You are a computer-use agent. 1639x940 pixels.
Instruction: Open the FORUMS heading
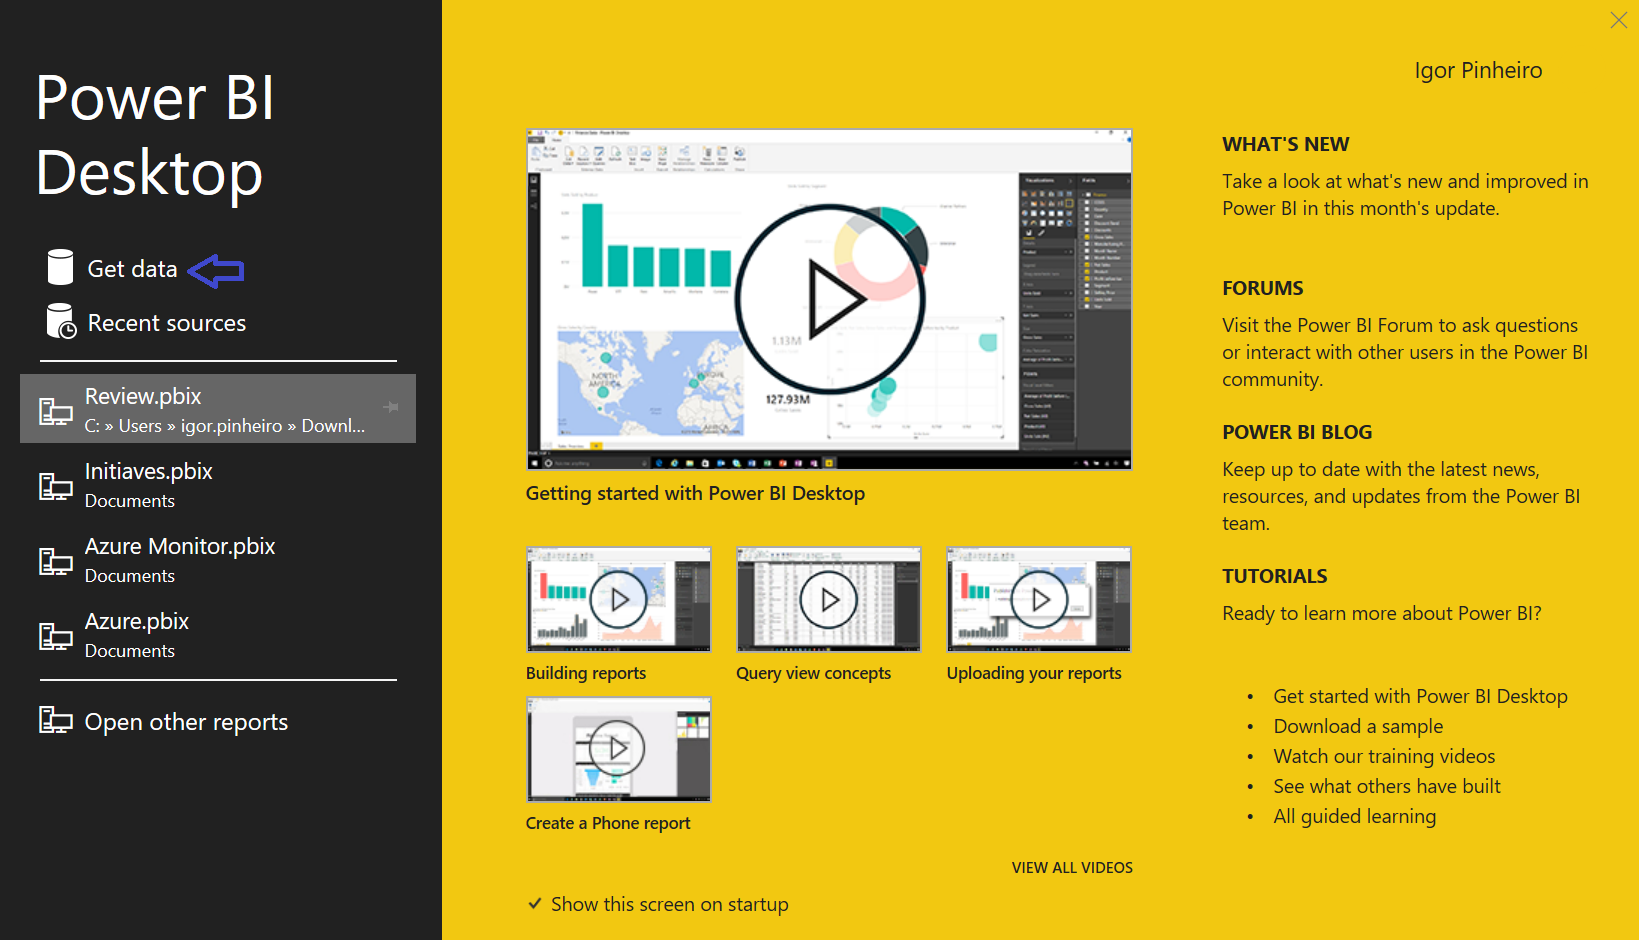[x=1262, y=288]
